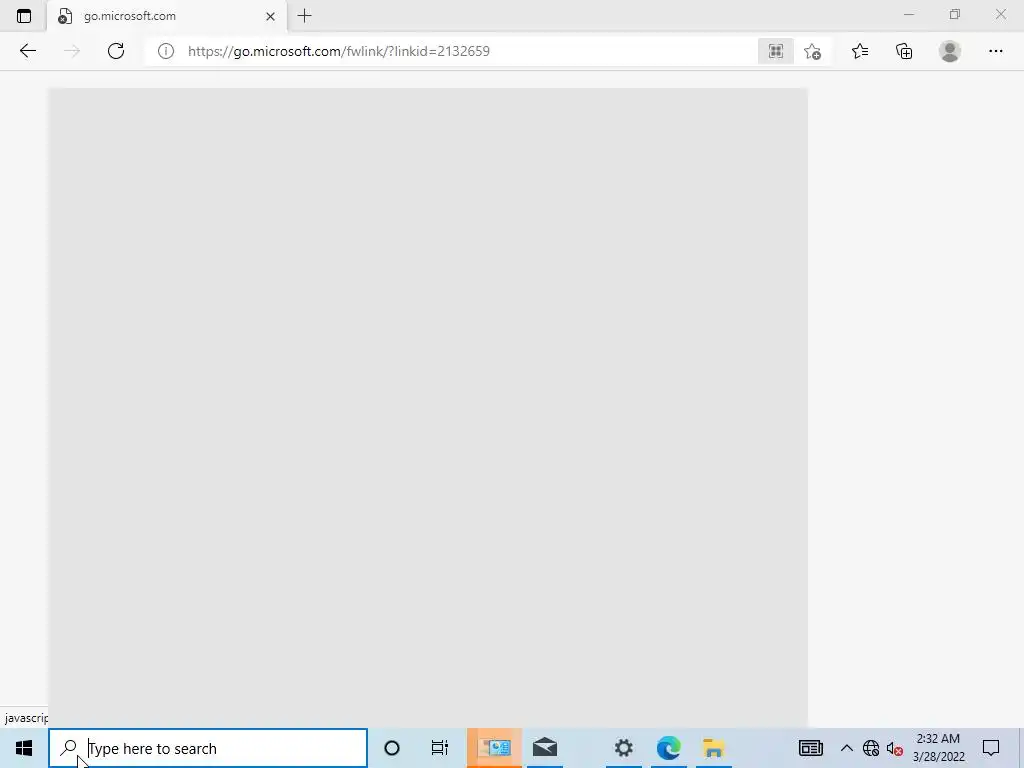Image resolution: width=1024 pixels, height=768 pixels.
Task: Open Settings and more ellipsis menu
Action: (995, 51)
